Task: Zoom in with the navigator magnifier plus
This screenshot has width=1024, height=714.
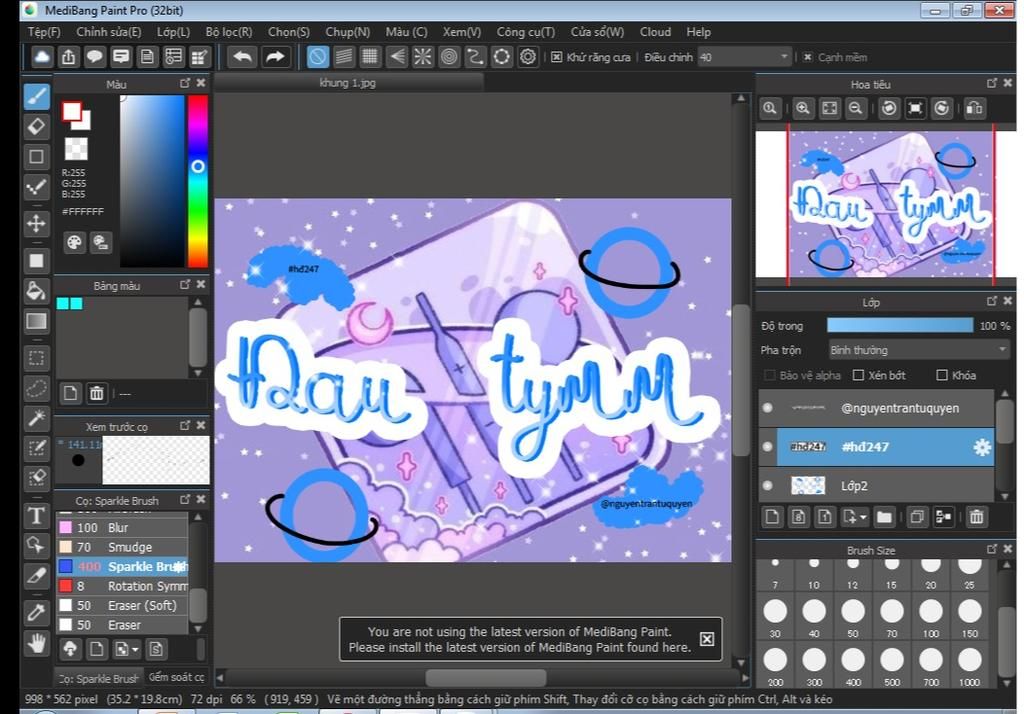Action: tap(803, 108)
